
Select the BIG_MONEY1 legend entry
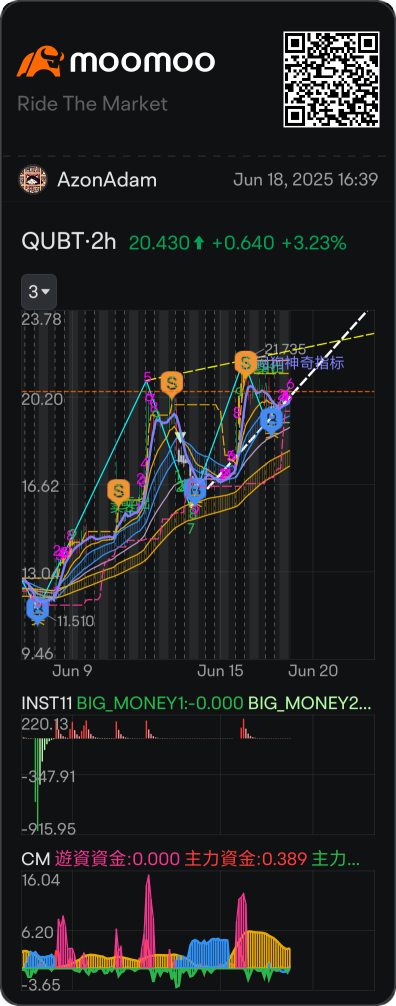click(x=160, y=703)
